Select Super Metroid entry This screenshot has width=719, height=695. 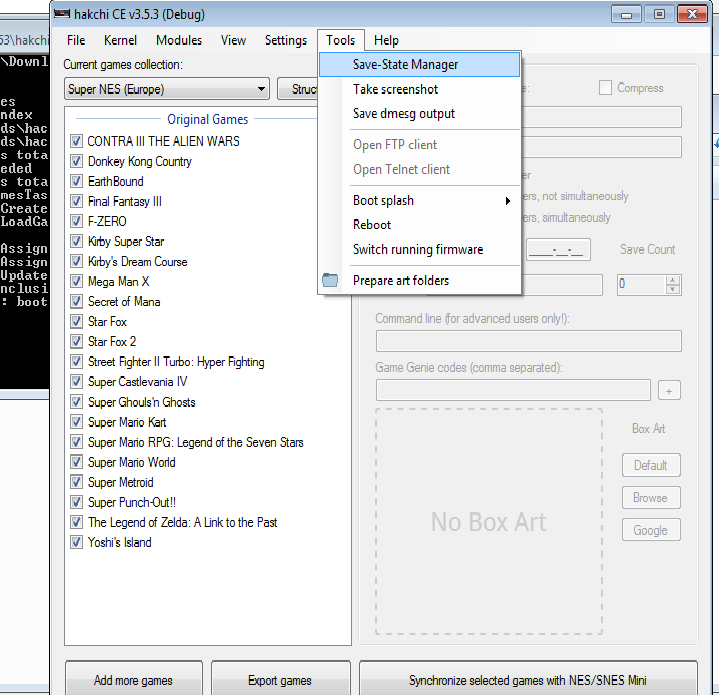coord(121,482)
